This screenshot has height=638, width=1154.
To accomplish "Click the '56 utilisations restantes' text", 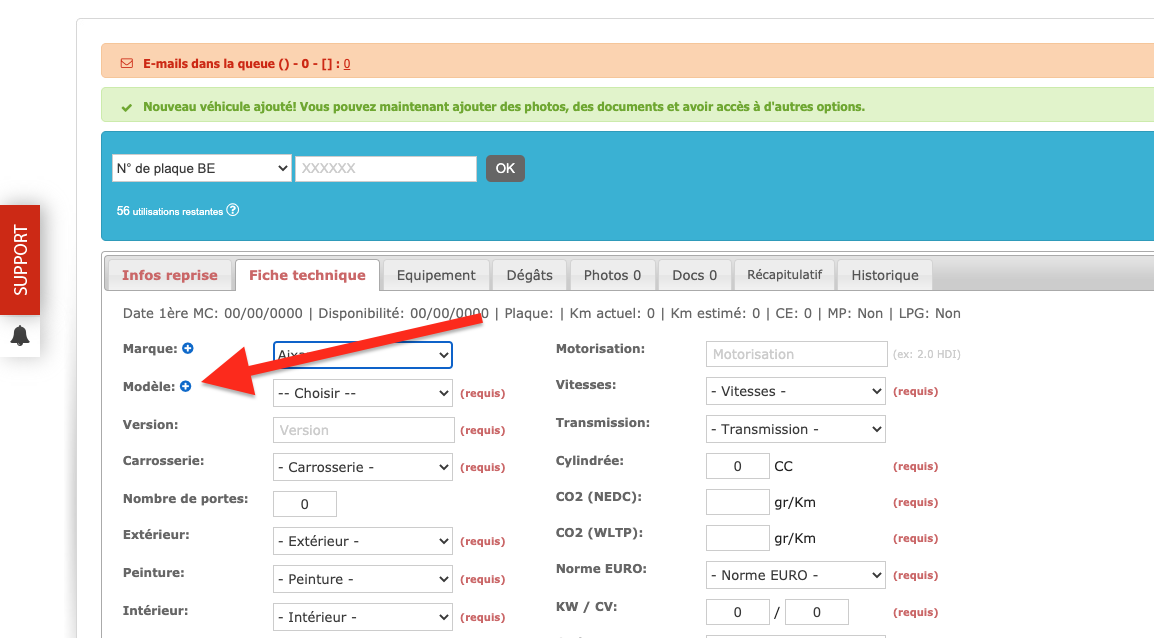I will pyautogui.click(x=169, y=211).
